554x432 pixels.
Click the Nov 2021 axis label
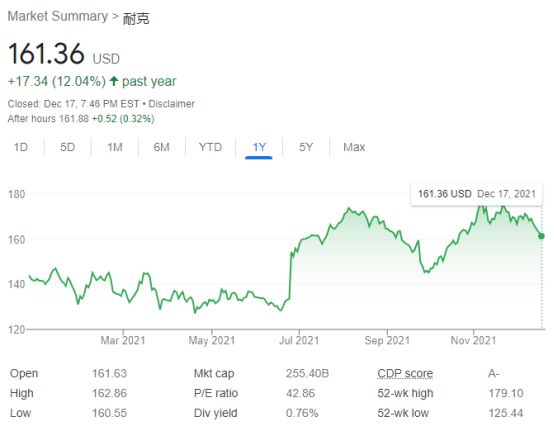[x=473, y=341]
